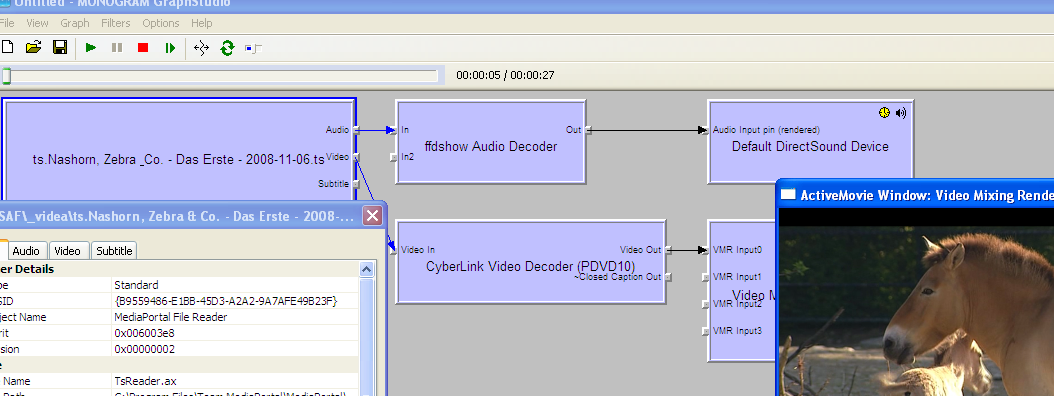Click the direct connect arrows toolbar icon
Viewport: 1054px width, 396px height.
pos(201,48)
